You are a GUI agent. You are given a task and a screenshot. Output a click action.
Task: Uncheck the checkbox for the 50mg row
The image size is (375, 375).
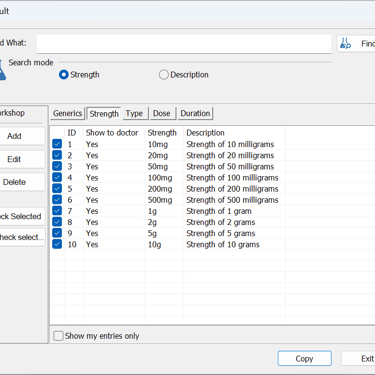57,166
